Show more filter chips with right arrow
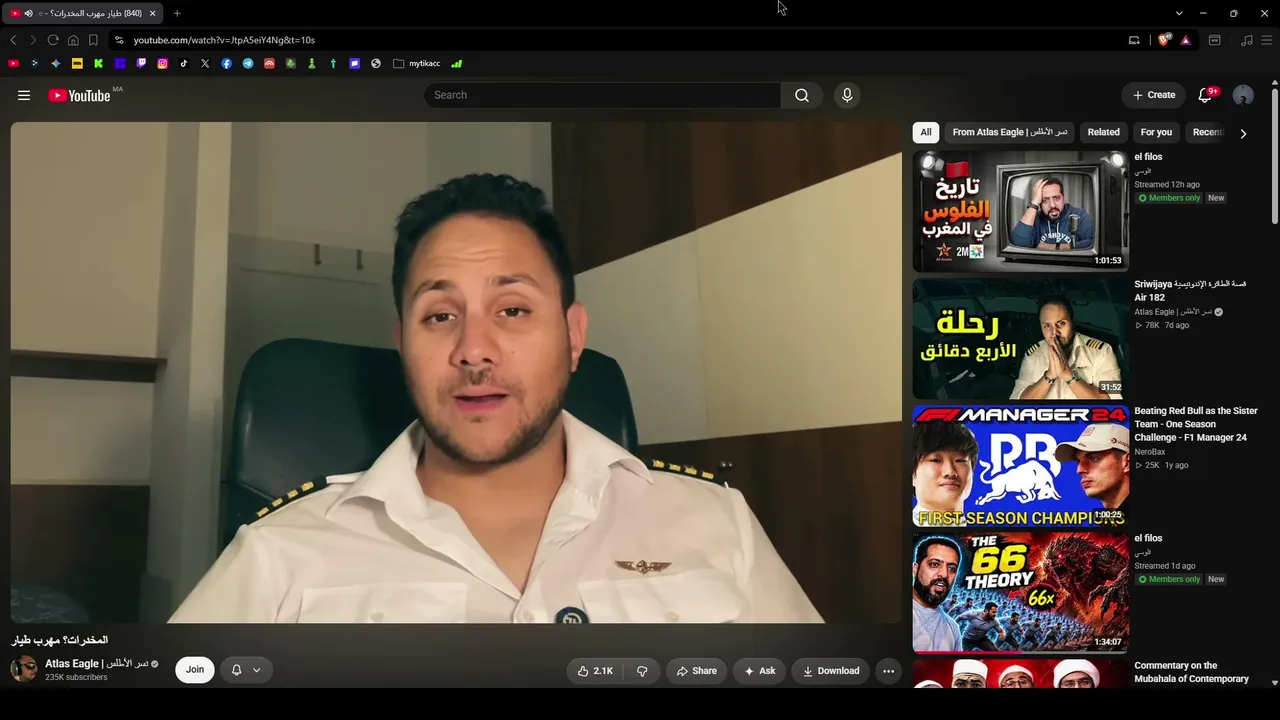 tap(1243, 133)
